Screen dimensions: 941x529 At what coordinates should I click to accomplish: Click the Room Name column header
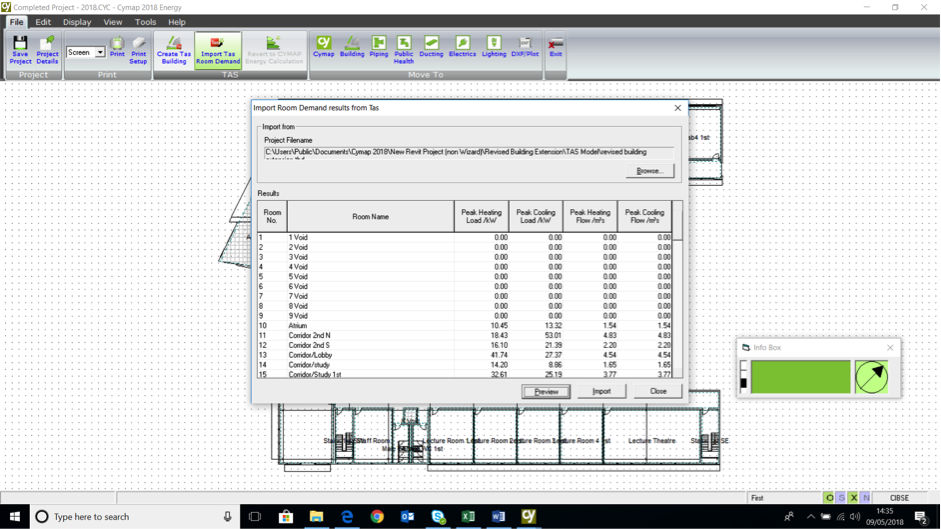click(x=370, y=217)
